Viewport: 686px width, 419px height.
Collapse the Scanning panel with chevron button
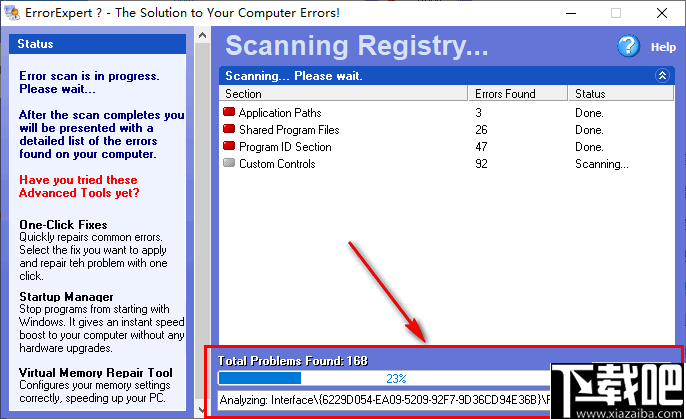pos(662,76)
